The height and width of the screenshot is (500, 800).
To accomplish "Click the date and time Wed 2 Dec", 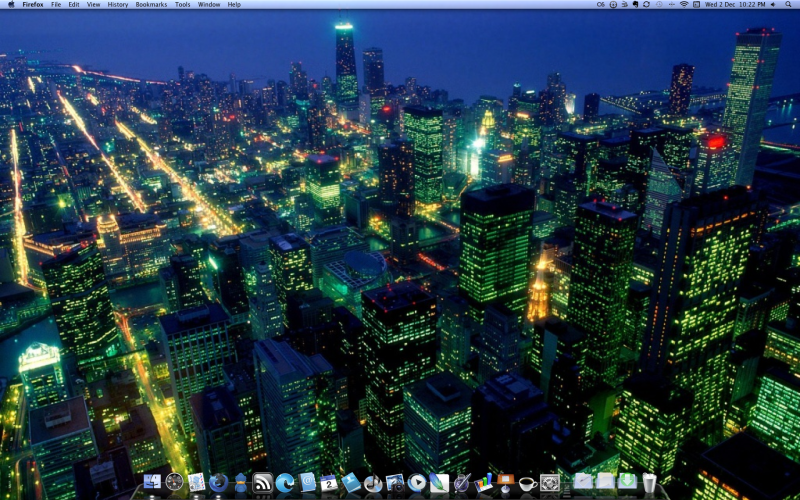I will click(735, 4).
